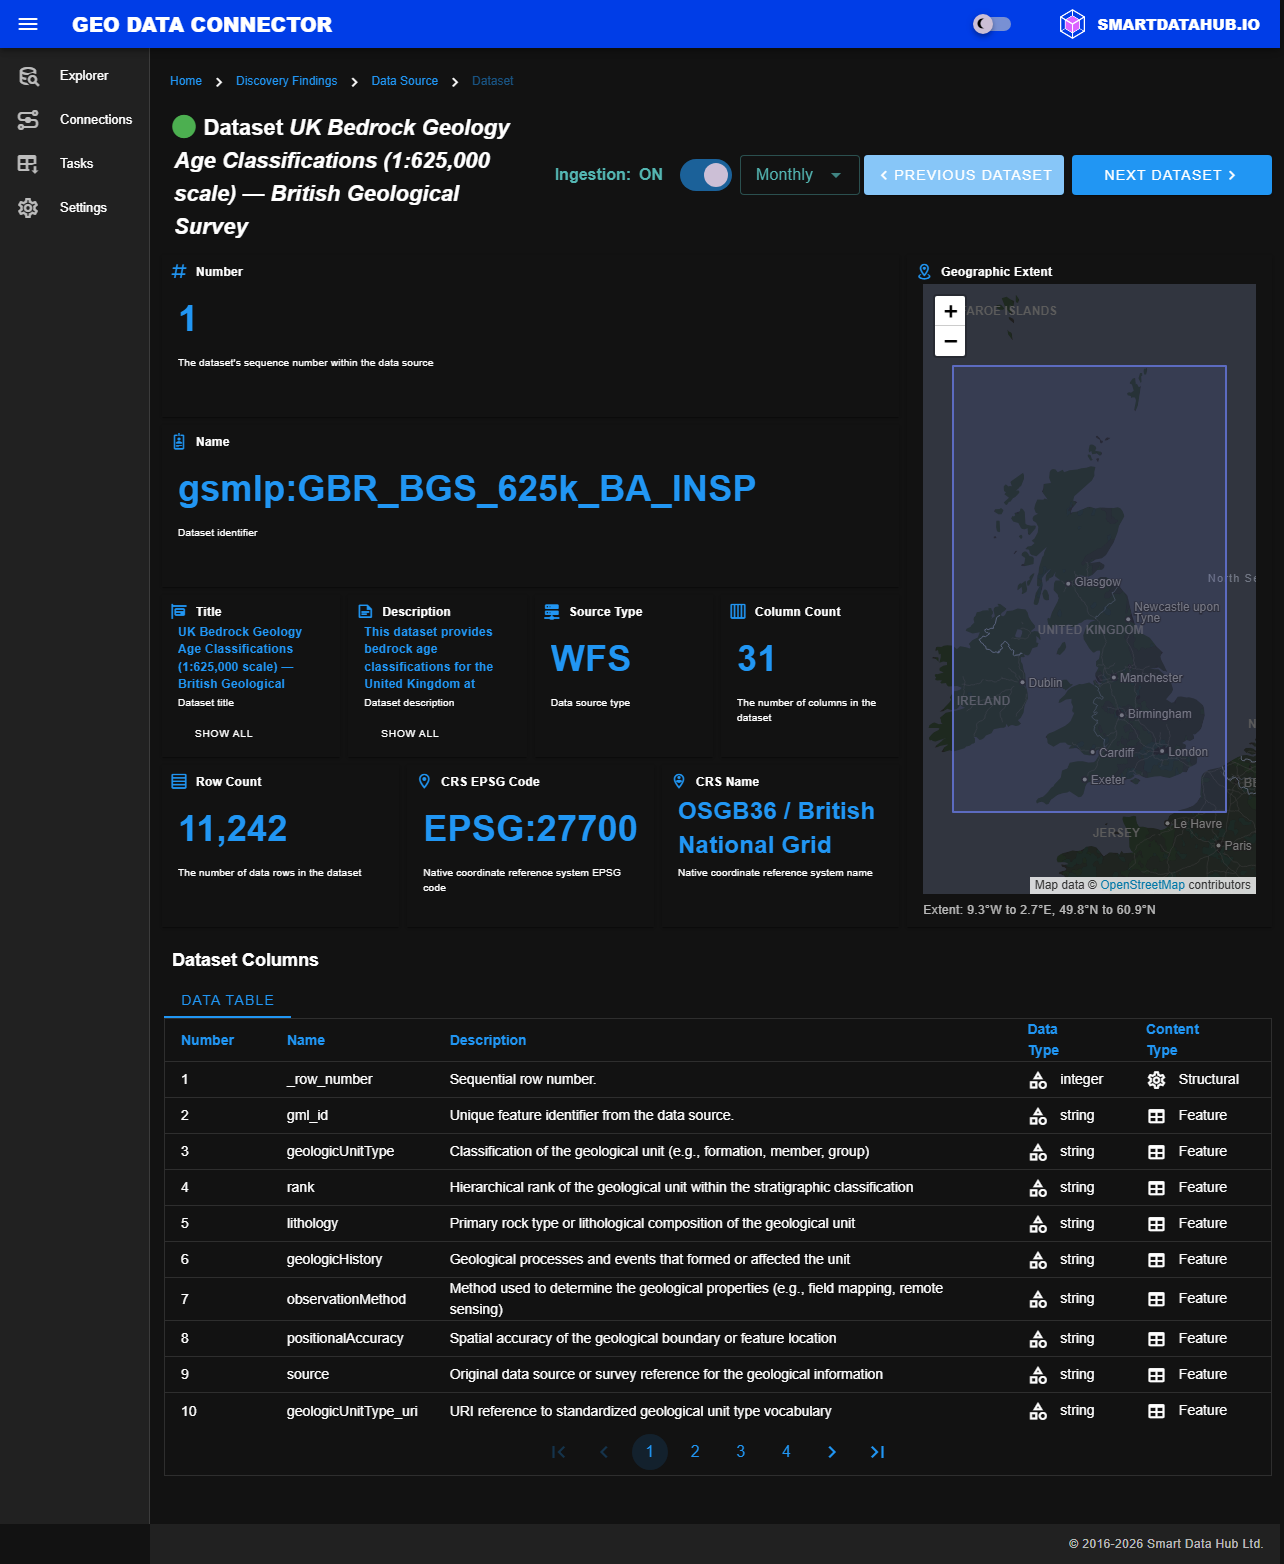Image resolution: width=1284 pixels, height=1564 pixels.
Task: Click SHOW ALL under Description
Action: click(410, 733)
